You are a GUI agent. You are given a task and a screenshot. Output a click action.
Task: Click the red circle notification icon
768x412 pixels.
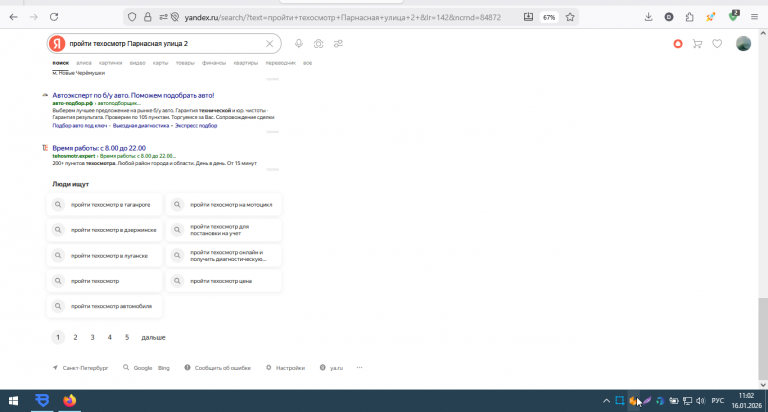(678, 44)
